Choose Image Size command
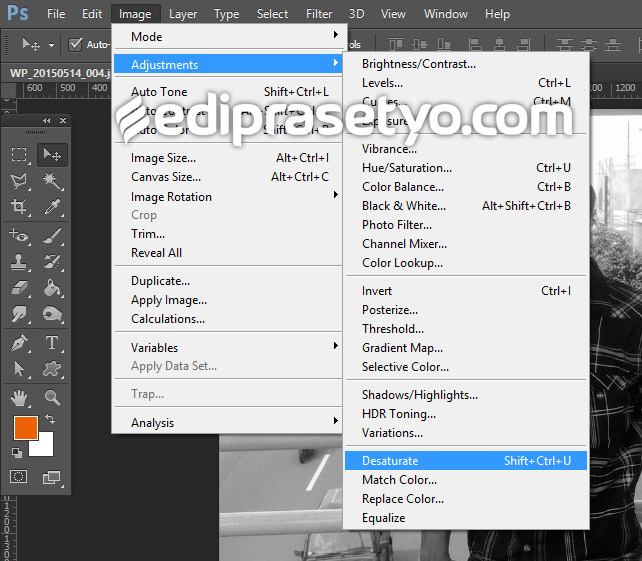642x561 pixels. (x=228, y=158)
